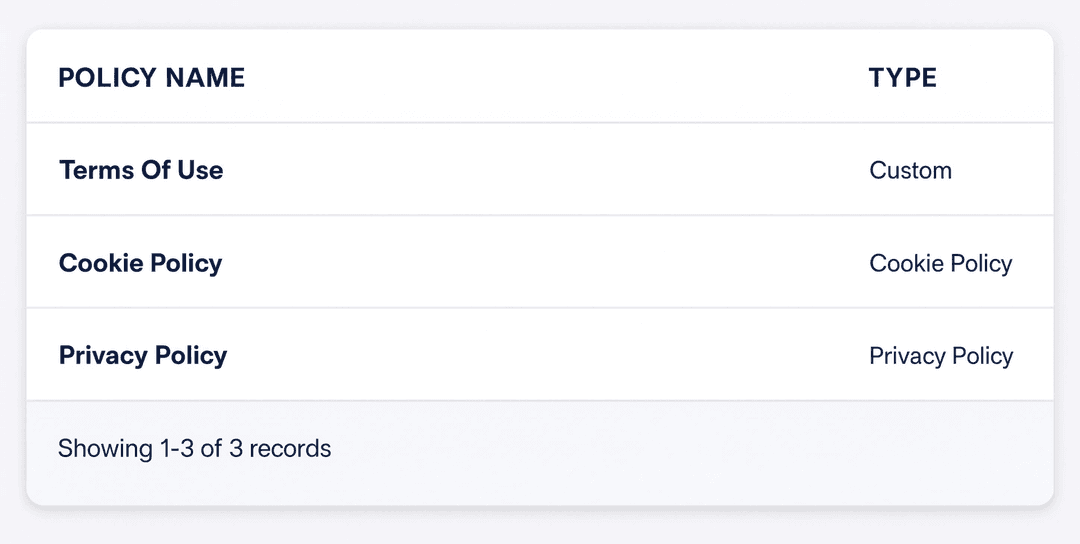The image size is (1080, 544).
Task: Sort by the TYPE column header
Action: pyautogui.click(x=902, y=78)
